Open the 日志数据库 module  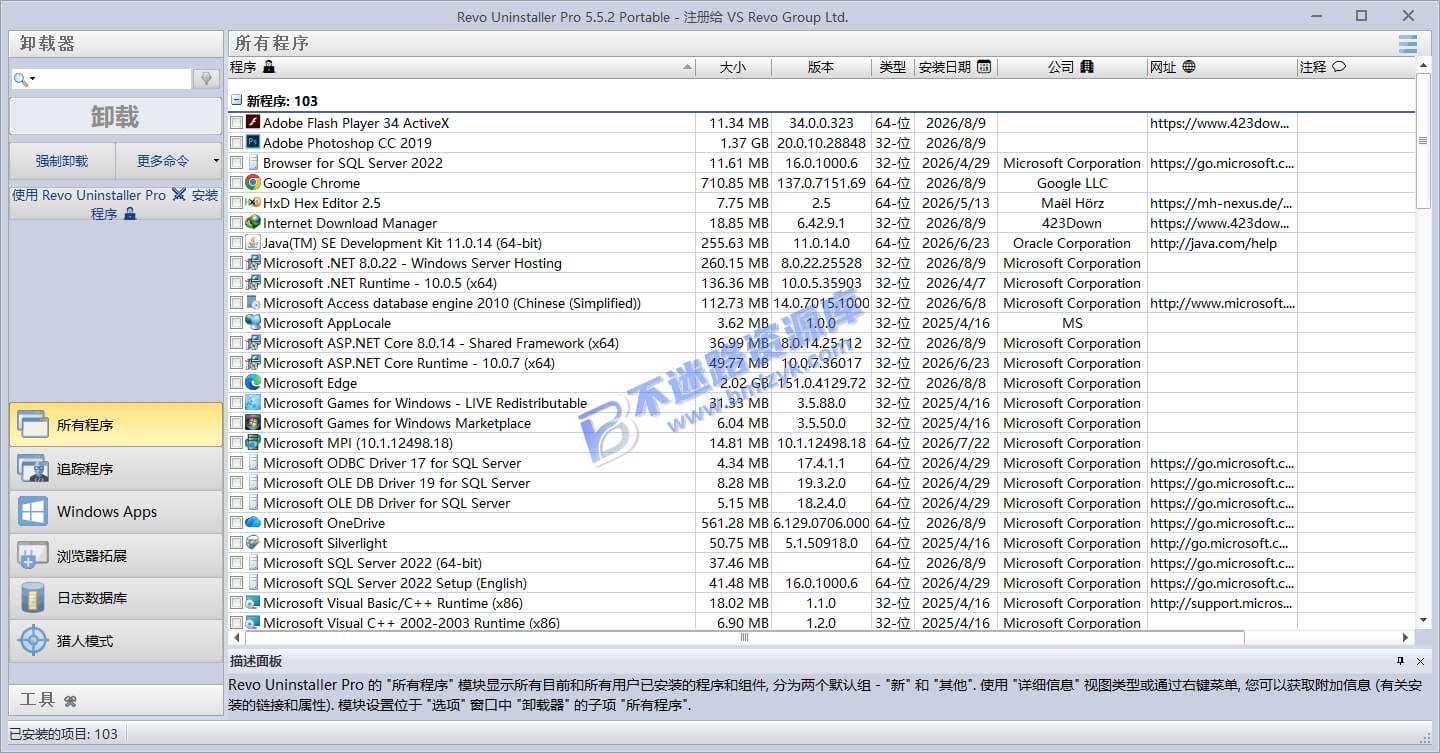click(x=115, y=598)
